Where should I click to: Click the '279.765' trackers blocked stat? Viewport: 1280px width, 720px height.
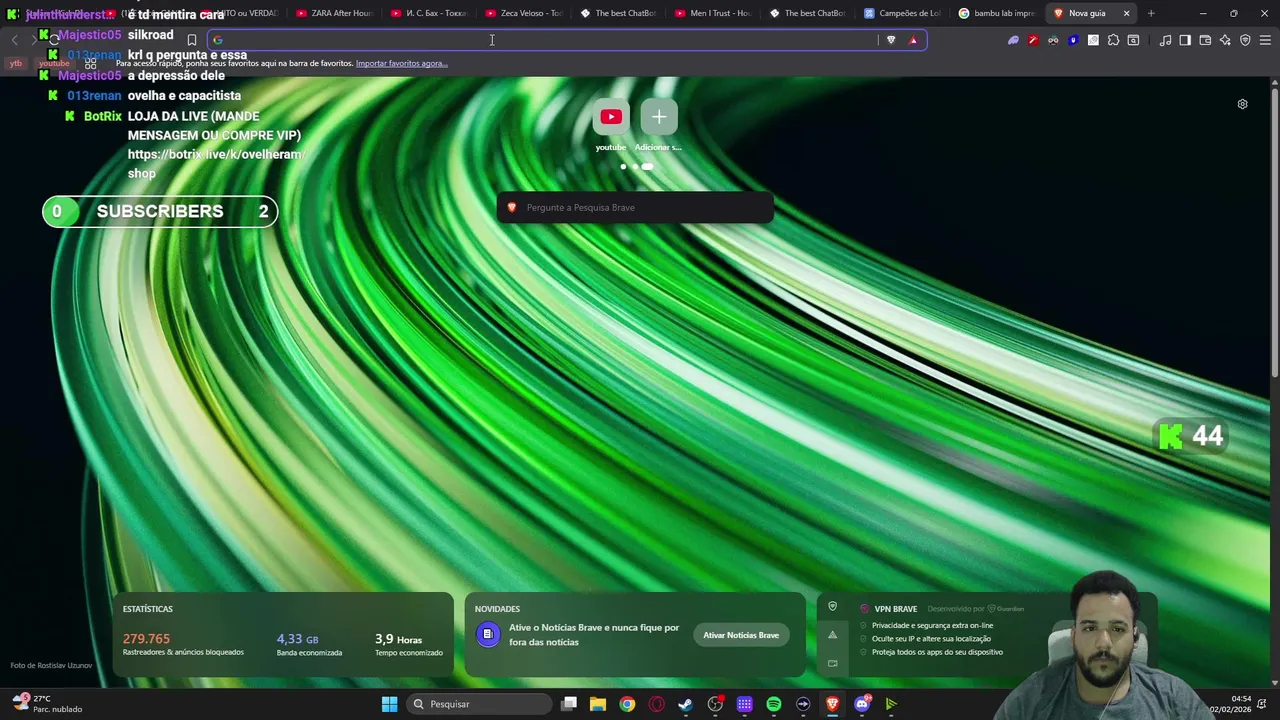pos(146,638)
